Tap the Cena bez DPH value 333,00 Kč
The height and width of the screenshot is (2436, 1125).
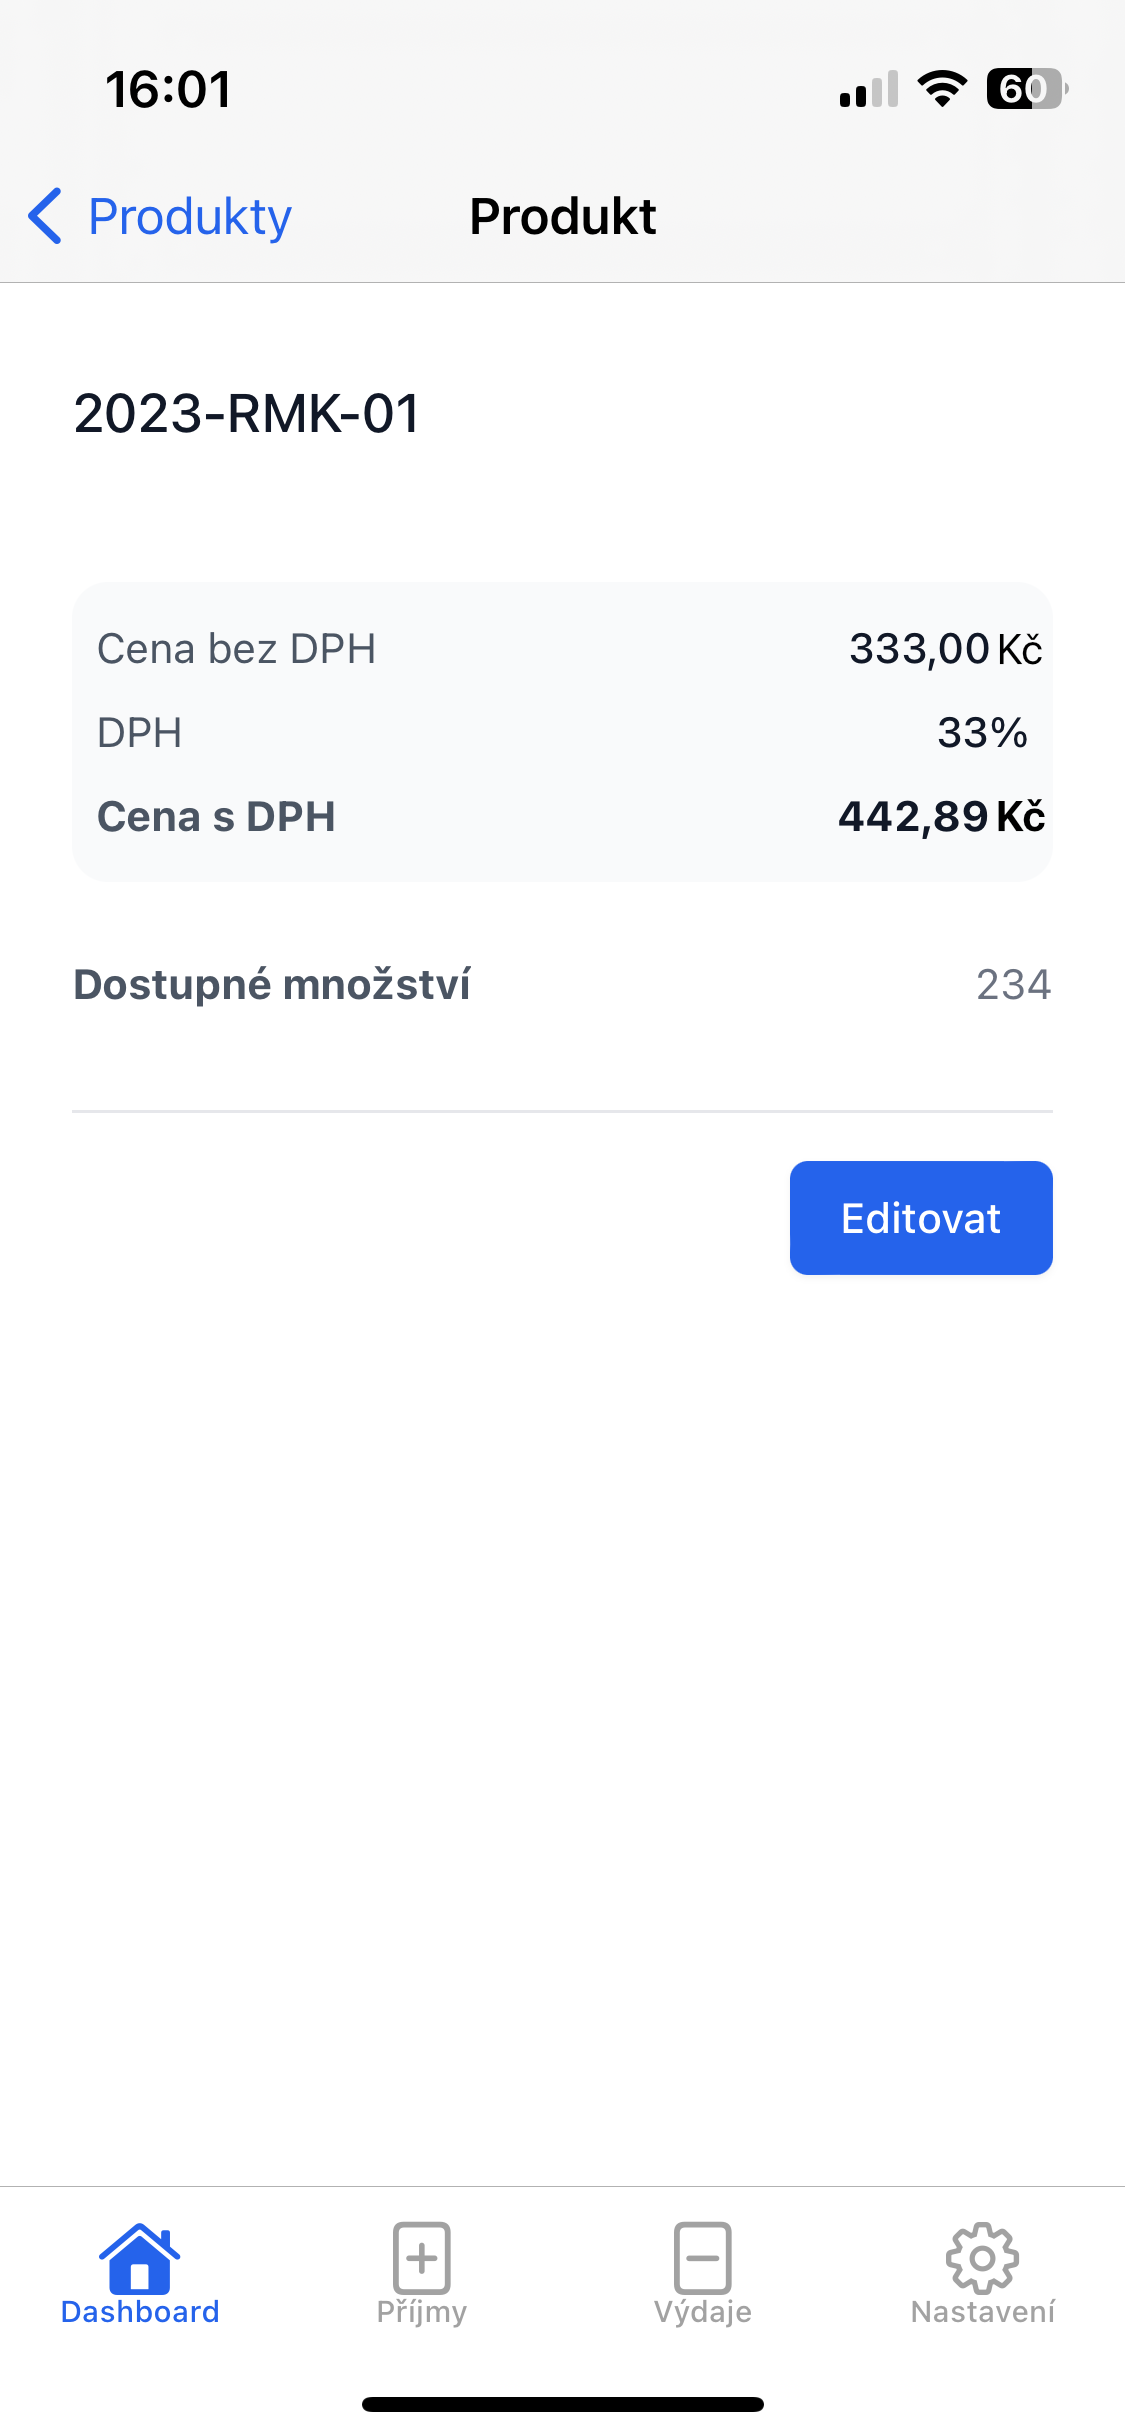[x=946, y=649]
